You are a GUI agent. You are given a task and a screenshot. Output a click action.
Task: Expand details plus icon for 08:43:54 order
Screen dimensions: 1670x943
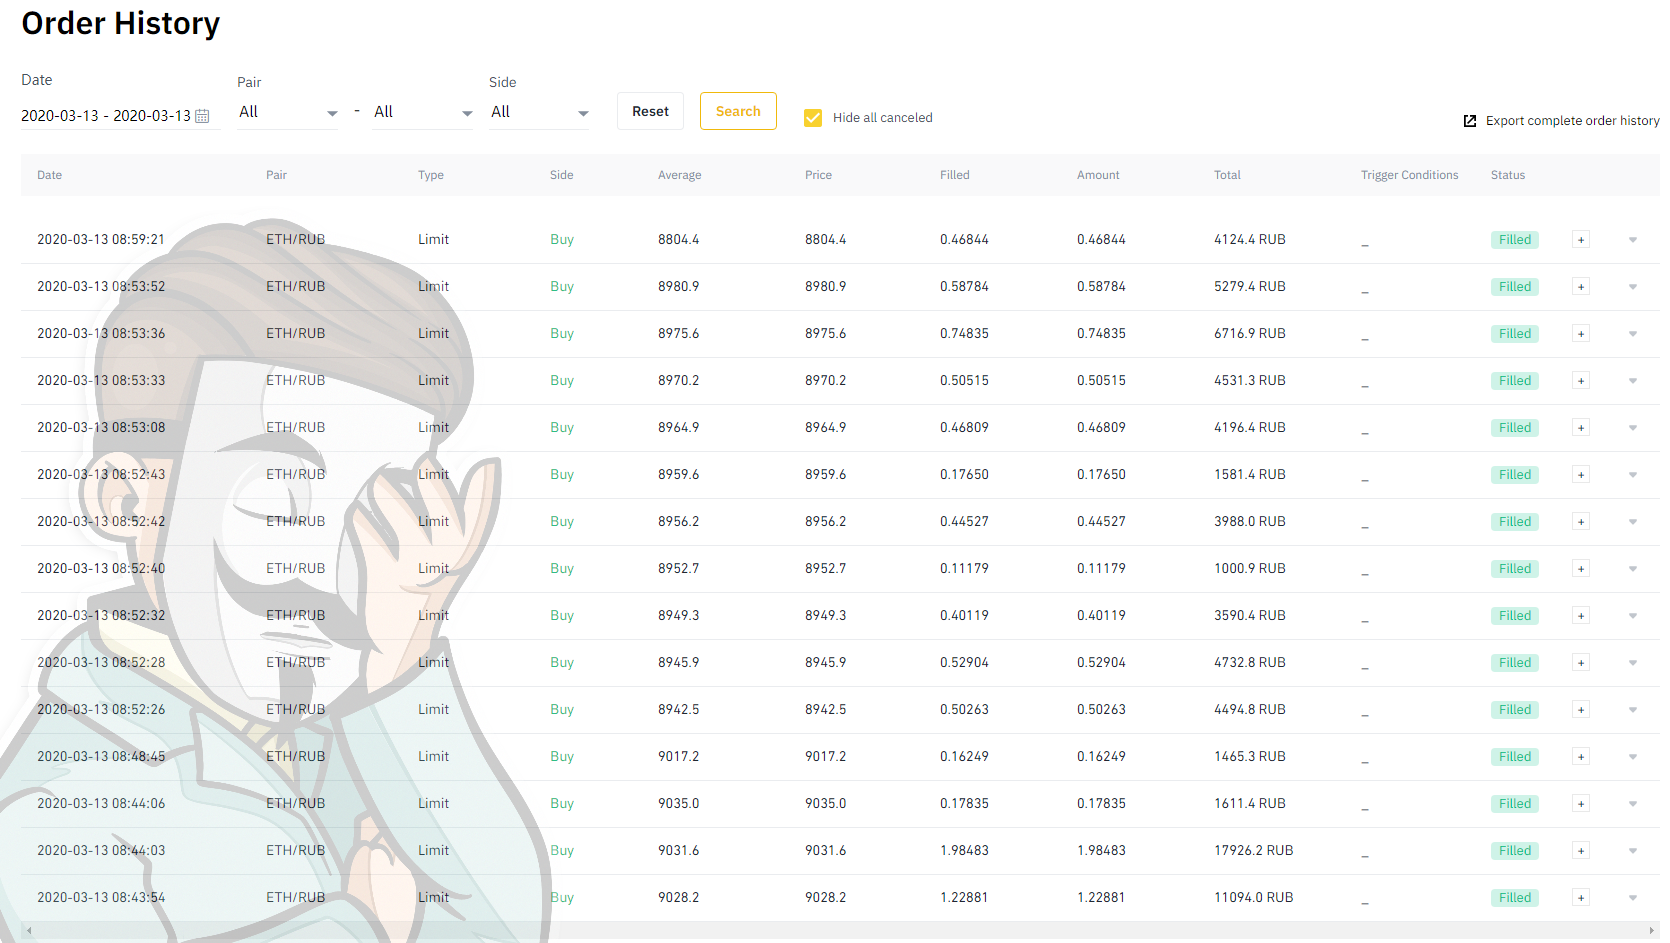coord(1581,898)
